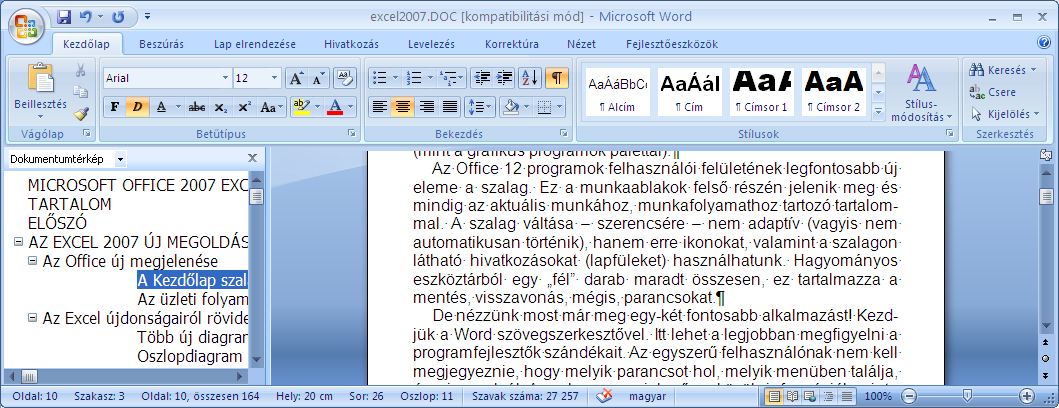Viewport: 1059px width, 408px height.
Task: Decrease the font size with the shrink font icon
Action: [x=317, y=78]
